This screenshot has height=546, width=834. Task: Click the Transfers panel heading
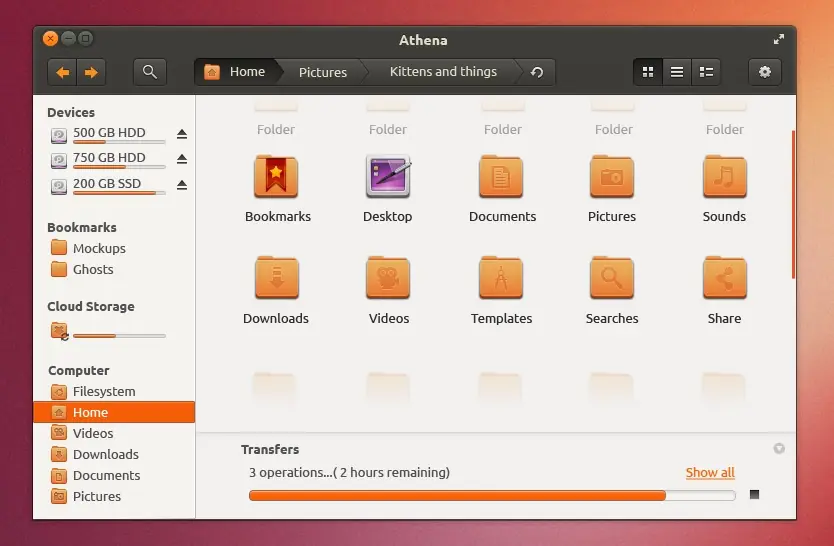pos(270,450)
